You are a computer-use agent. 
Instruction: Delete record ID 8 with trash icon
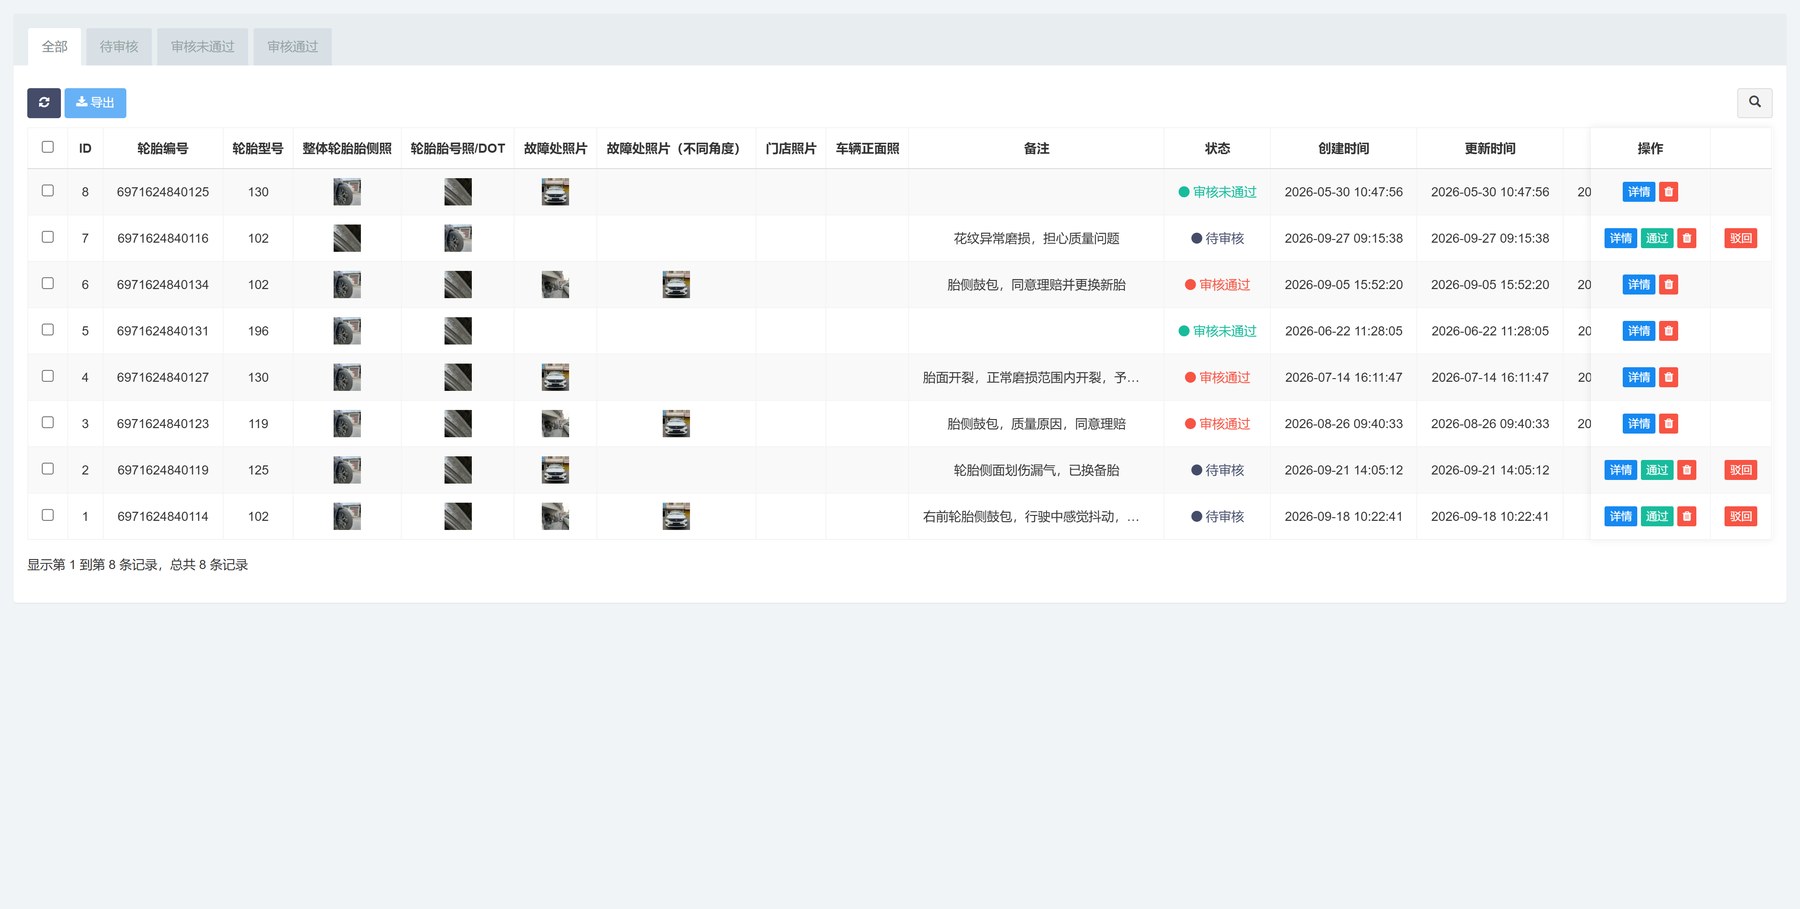(1668, 192)
